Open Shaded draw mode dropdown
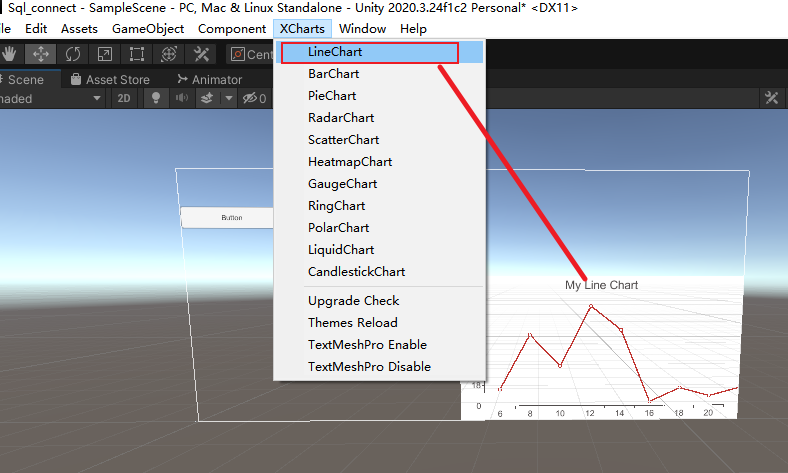788x473 pixels. coord(52,99)
